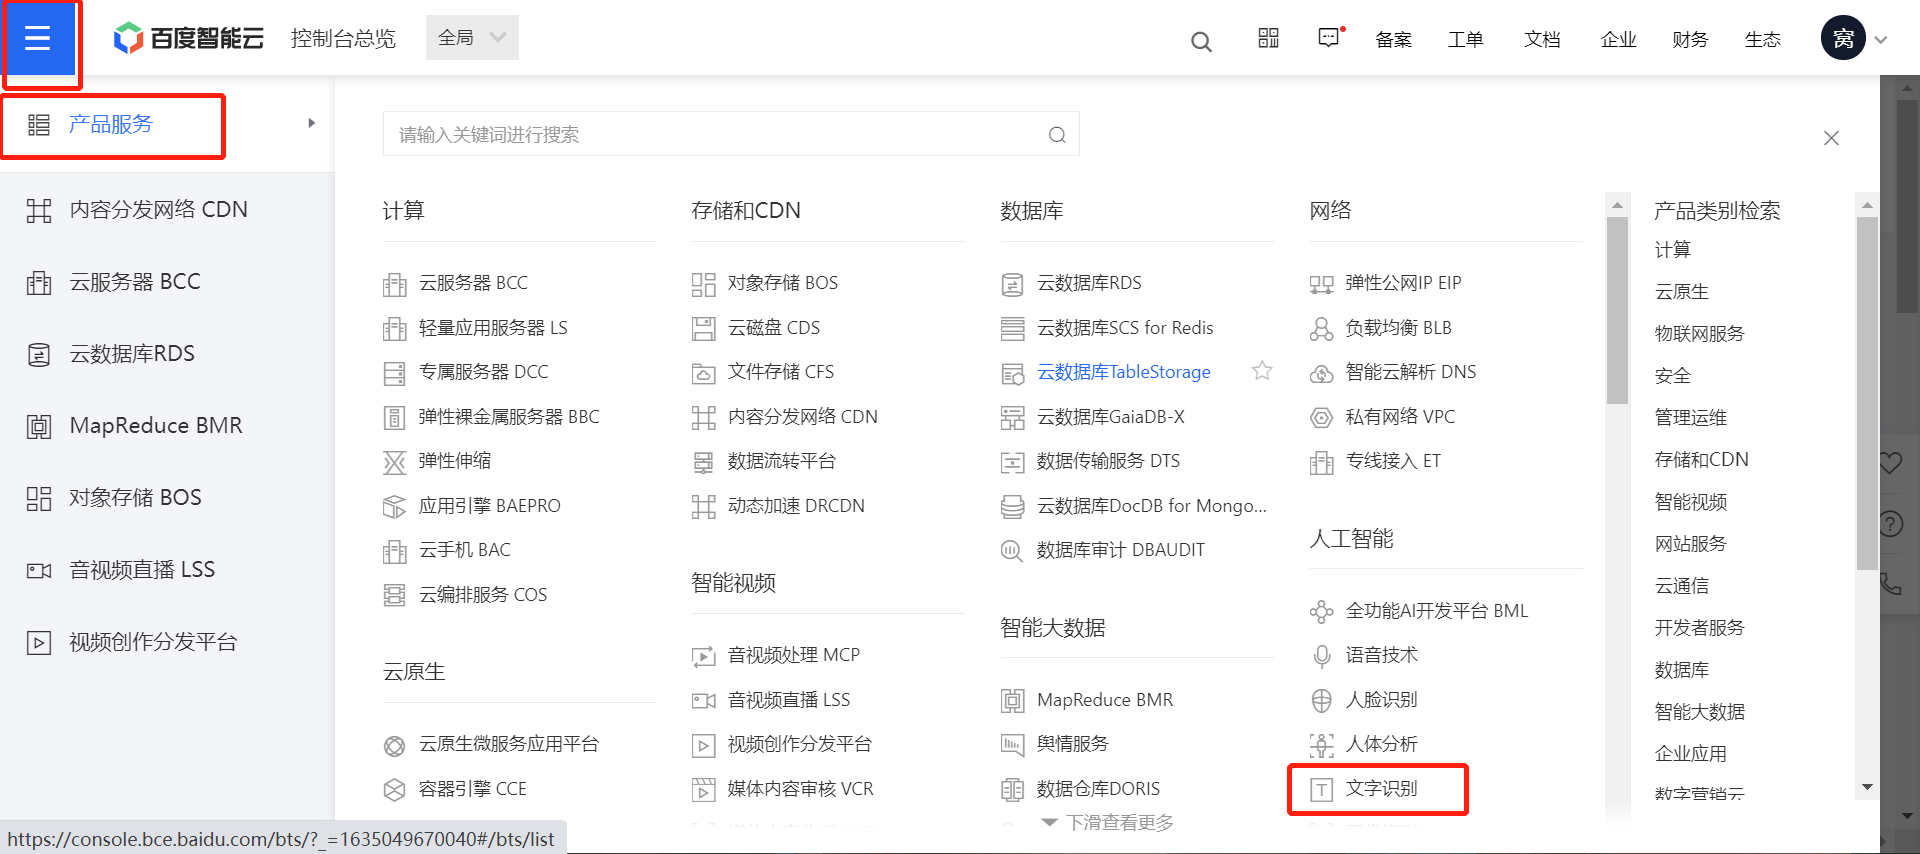Open 生态 in the top navigation

tap(1762, 39)
